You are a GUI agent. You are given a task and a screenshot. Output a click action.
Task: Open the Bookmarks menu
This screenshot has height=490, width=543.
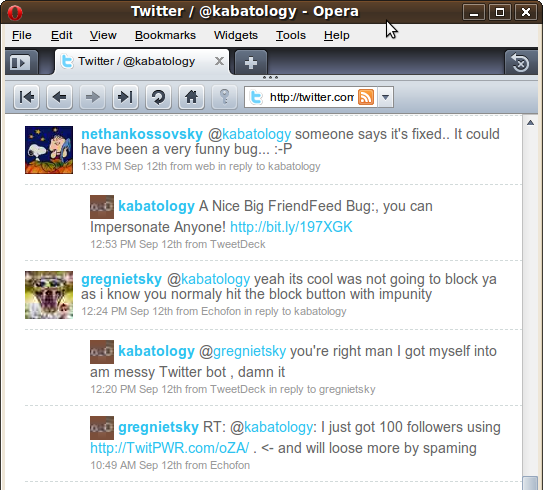[x=165, y=35]
